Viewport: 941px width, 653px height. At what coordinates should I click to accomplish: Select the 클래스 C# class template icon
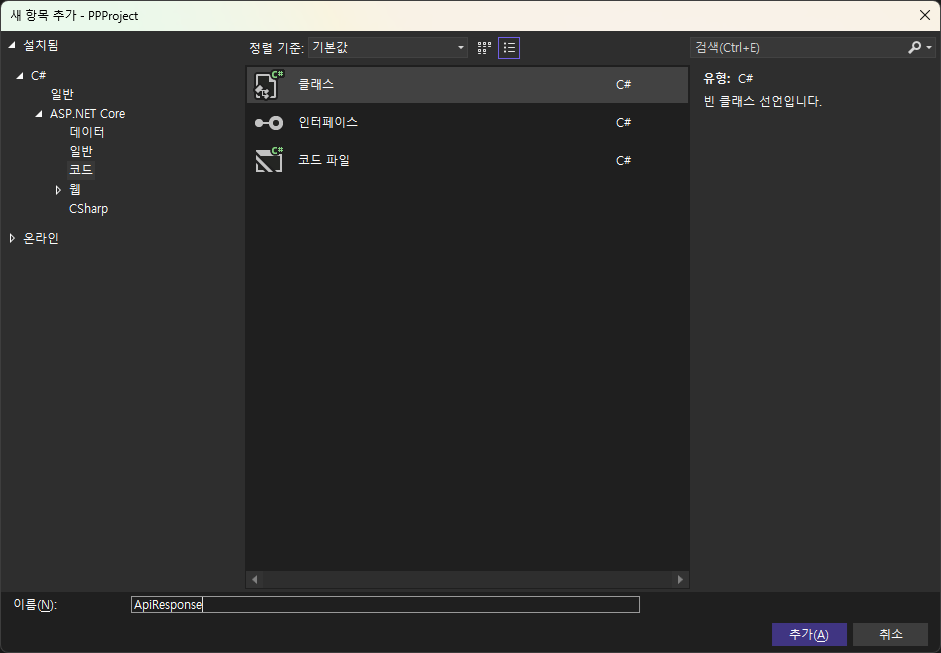269,85
